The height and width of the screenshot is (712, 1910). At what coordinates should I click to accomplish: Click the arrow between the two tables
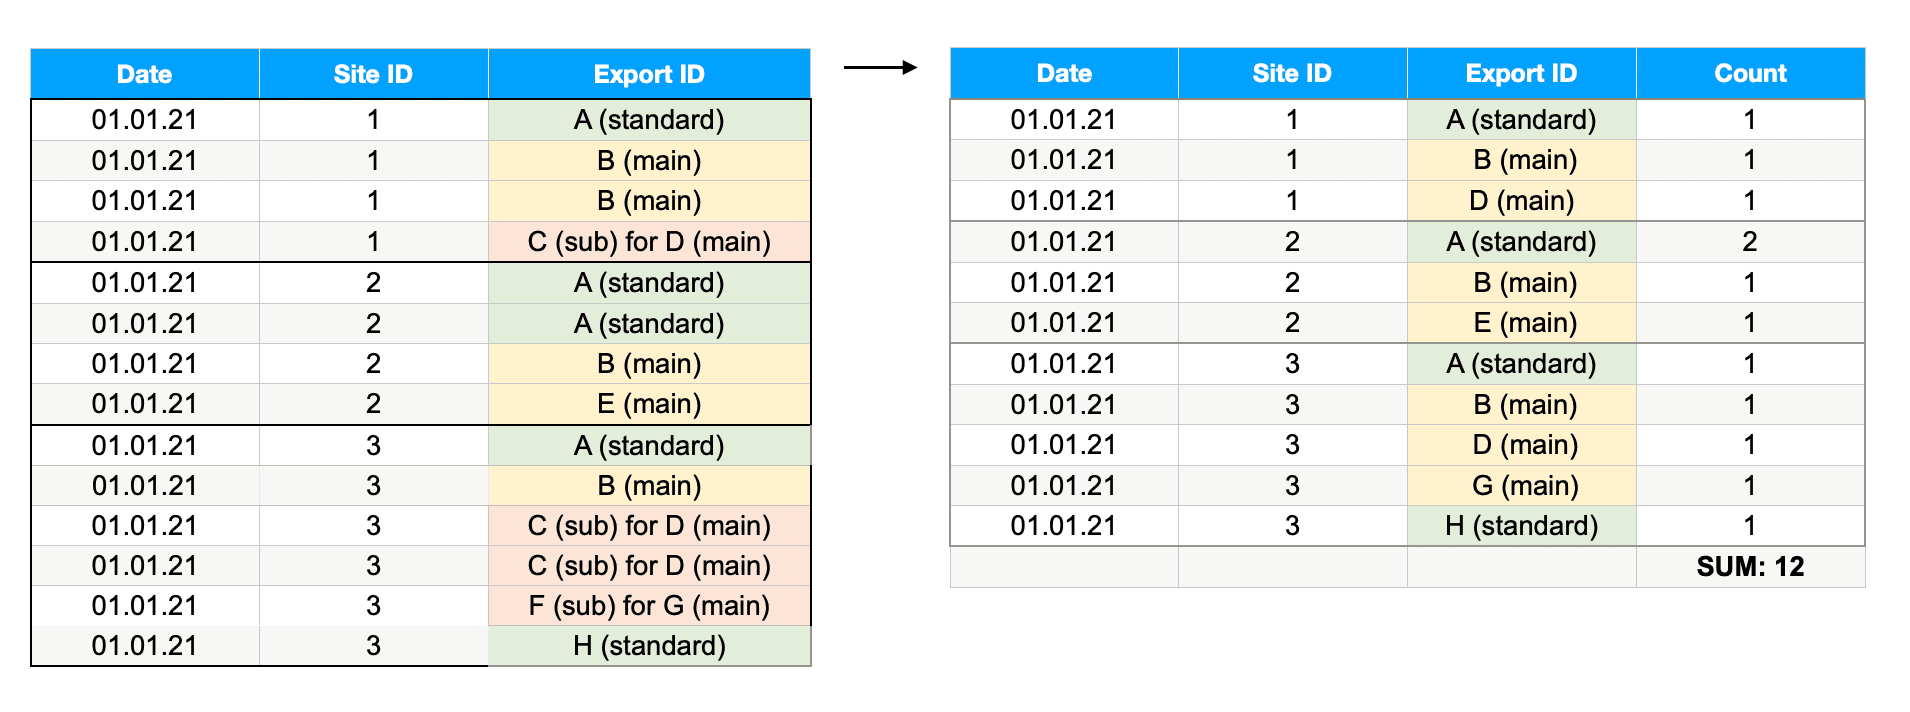(880, 68)
